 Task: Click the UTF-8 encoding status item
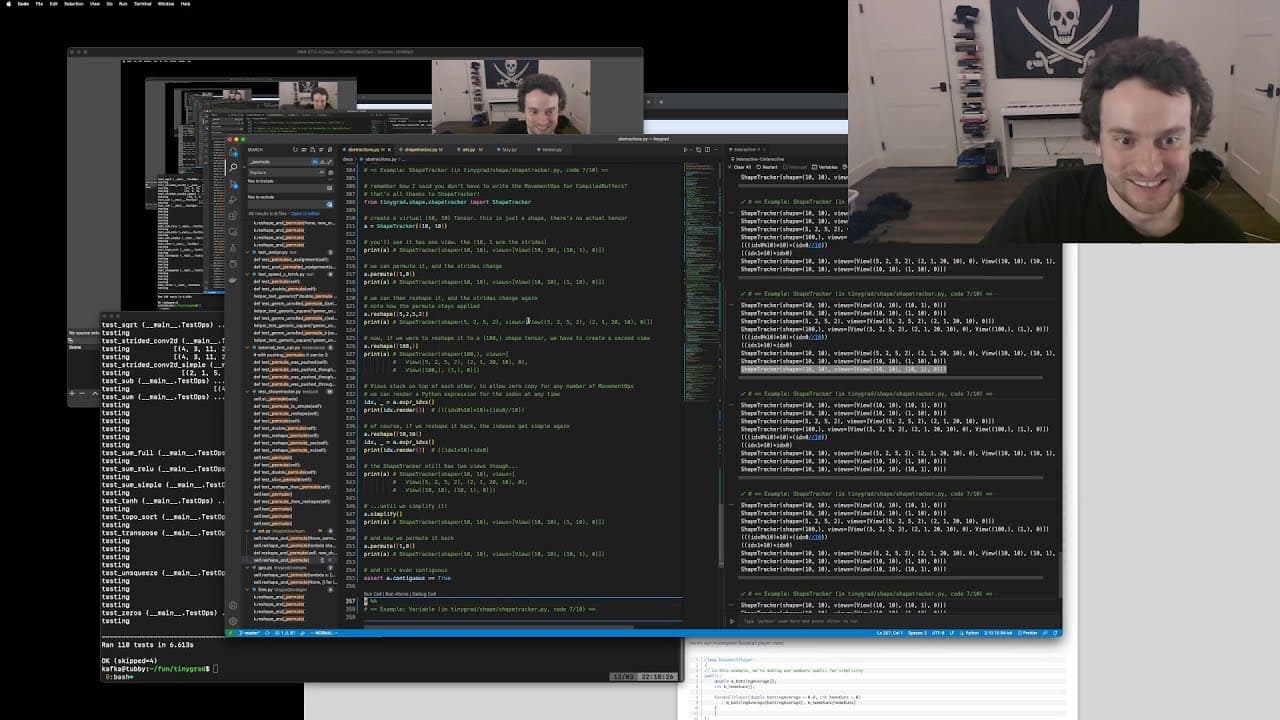click(x=938, y=632)
